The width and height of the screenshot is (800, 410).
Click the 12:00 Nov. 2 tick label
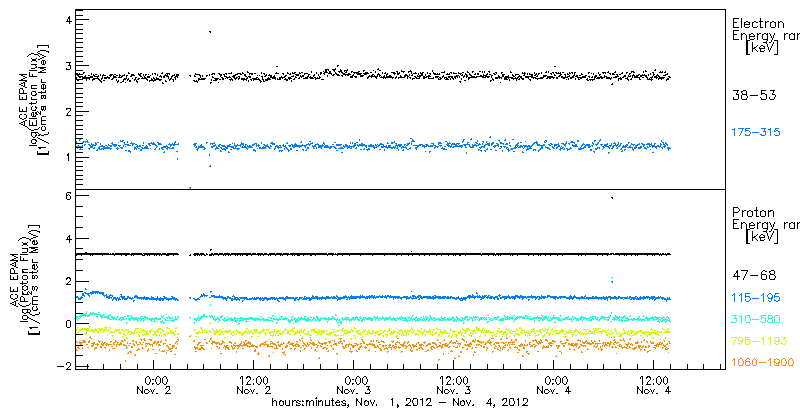(x=254, y=386)
